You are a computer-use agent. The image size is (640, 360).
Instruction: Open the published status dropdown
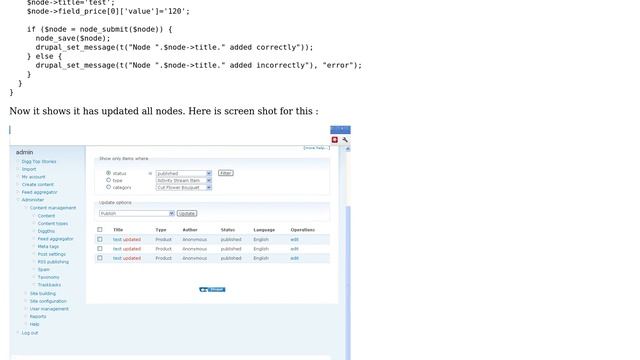click(184, 173)
